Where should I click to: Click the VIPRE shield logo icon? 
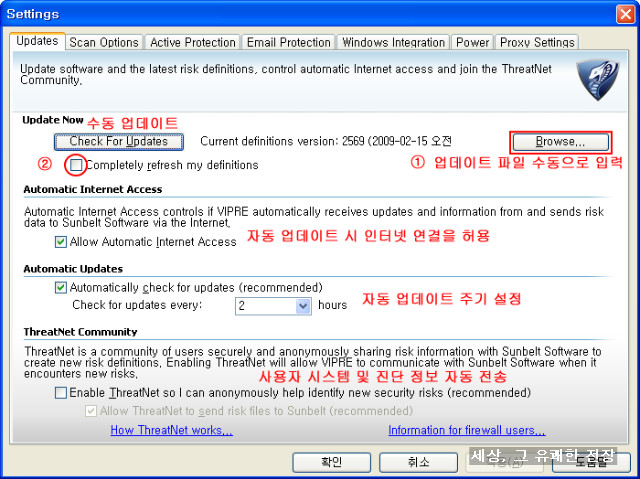(x=598, y=80)
